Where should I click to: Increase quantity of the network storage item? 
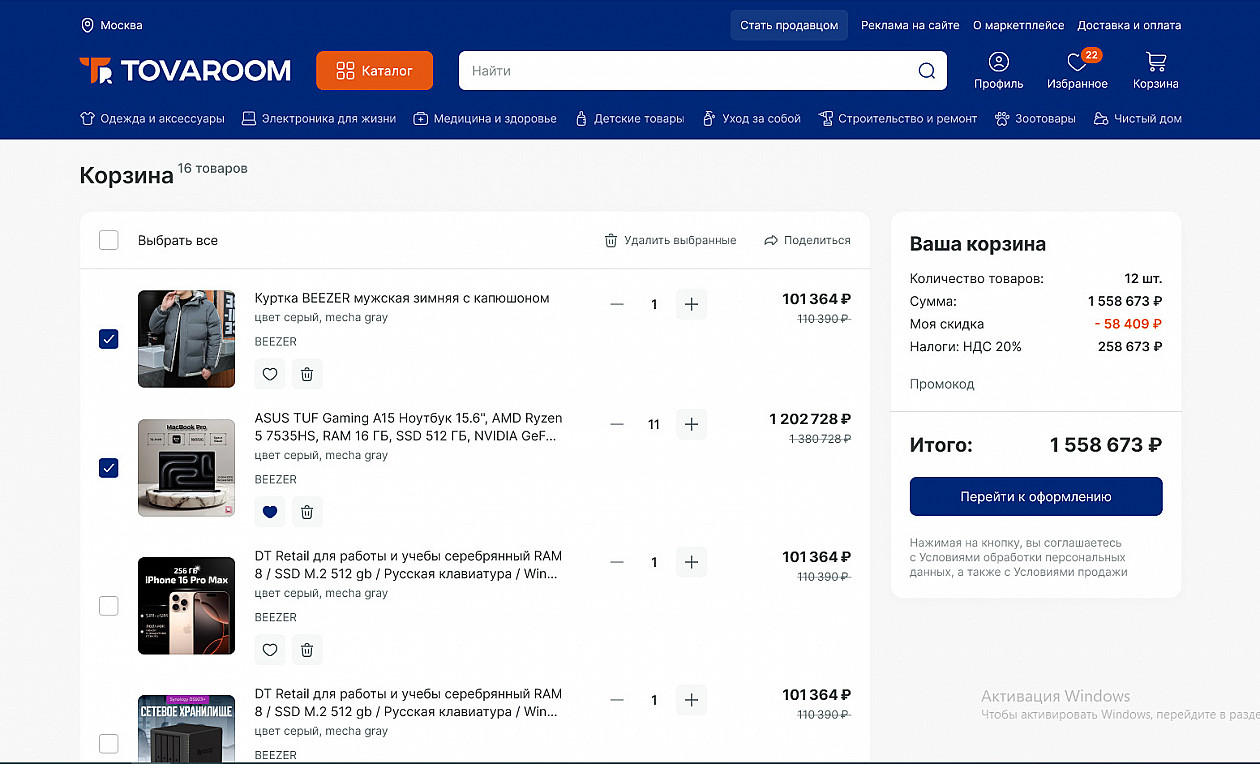691,700
